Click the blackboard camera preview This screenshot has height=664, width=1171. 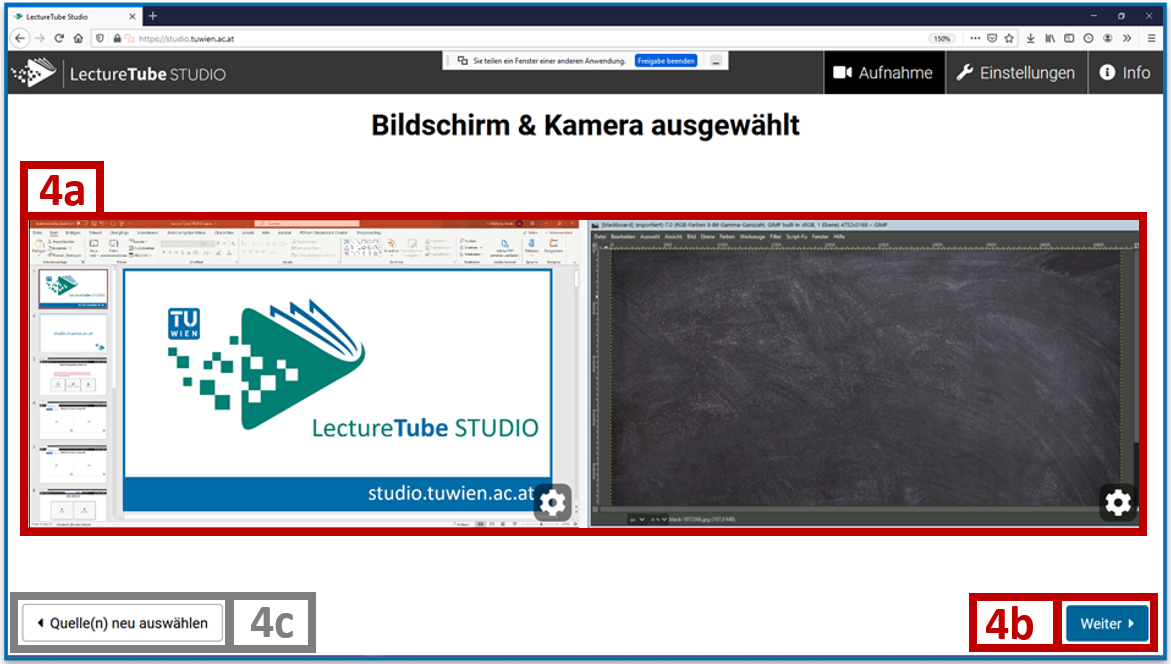pos(864,373)
